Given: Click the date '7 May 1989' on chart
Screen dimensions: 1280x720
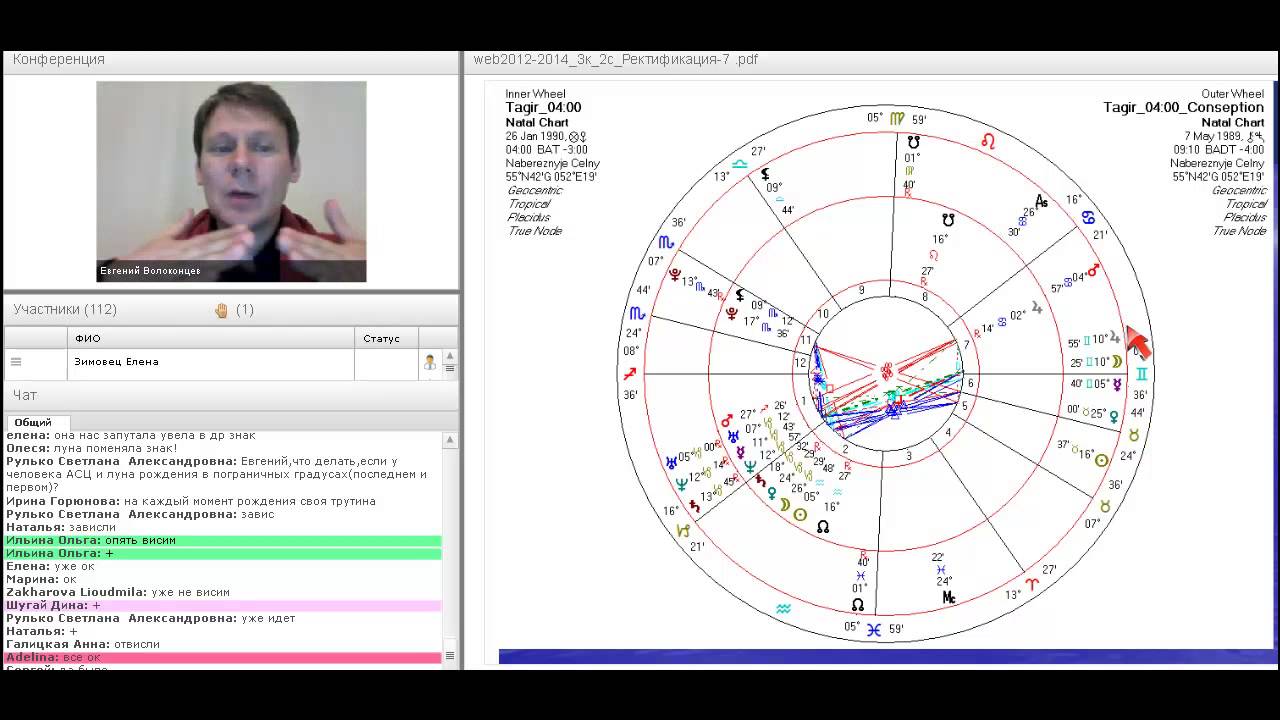Looking at the screenshot, I should [x=1214, y=136].
